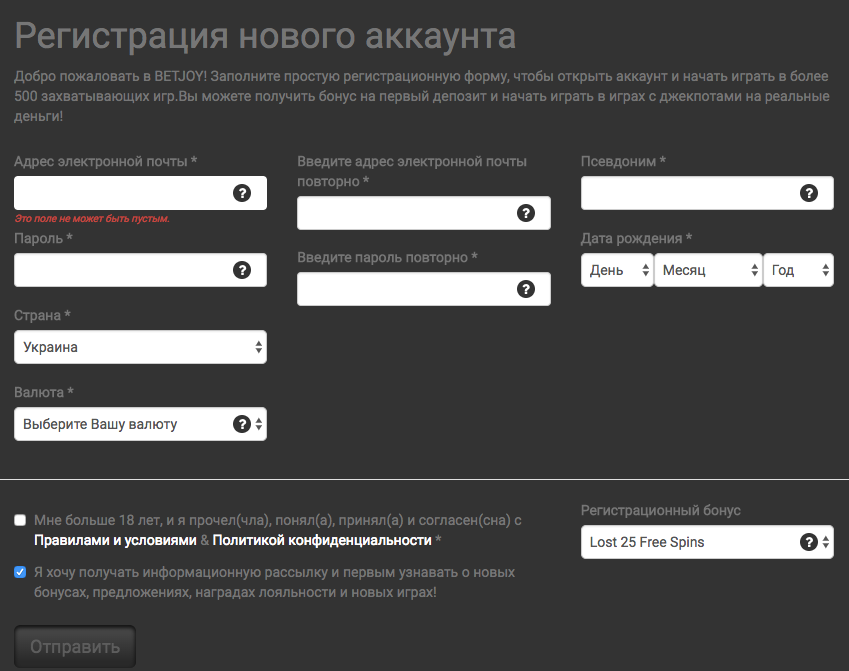Screen dimensions: 849x671
Task: Open the Выберите Вашу валюту dropdown
Action: (x=140, y=424)
